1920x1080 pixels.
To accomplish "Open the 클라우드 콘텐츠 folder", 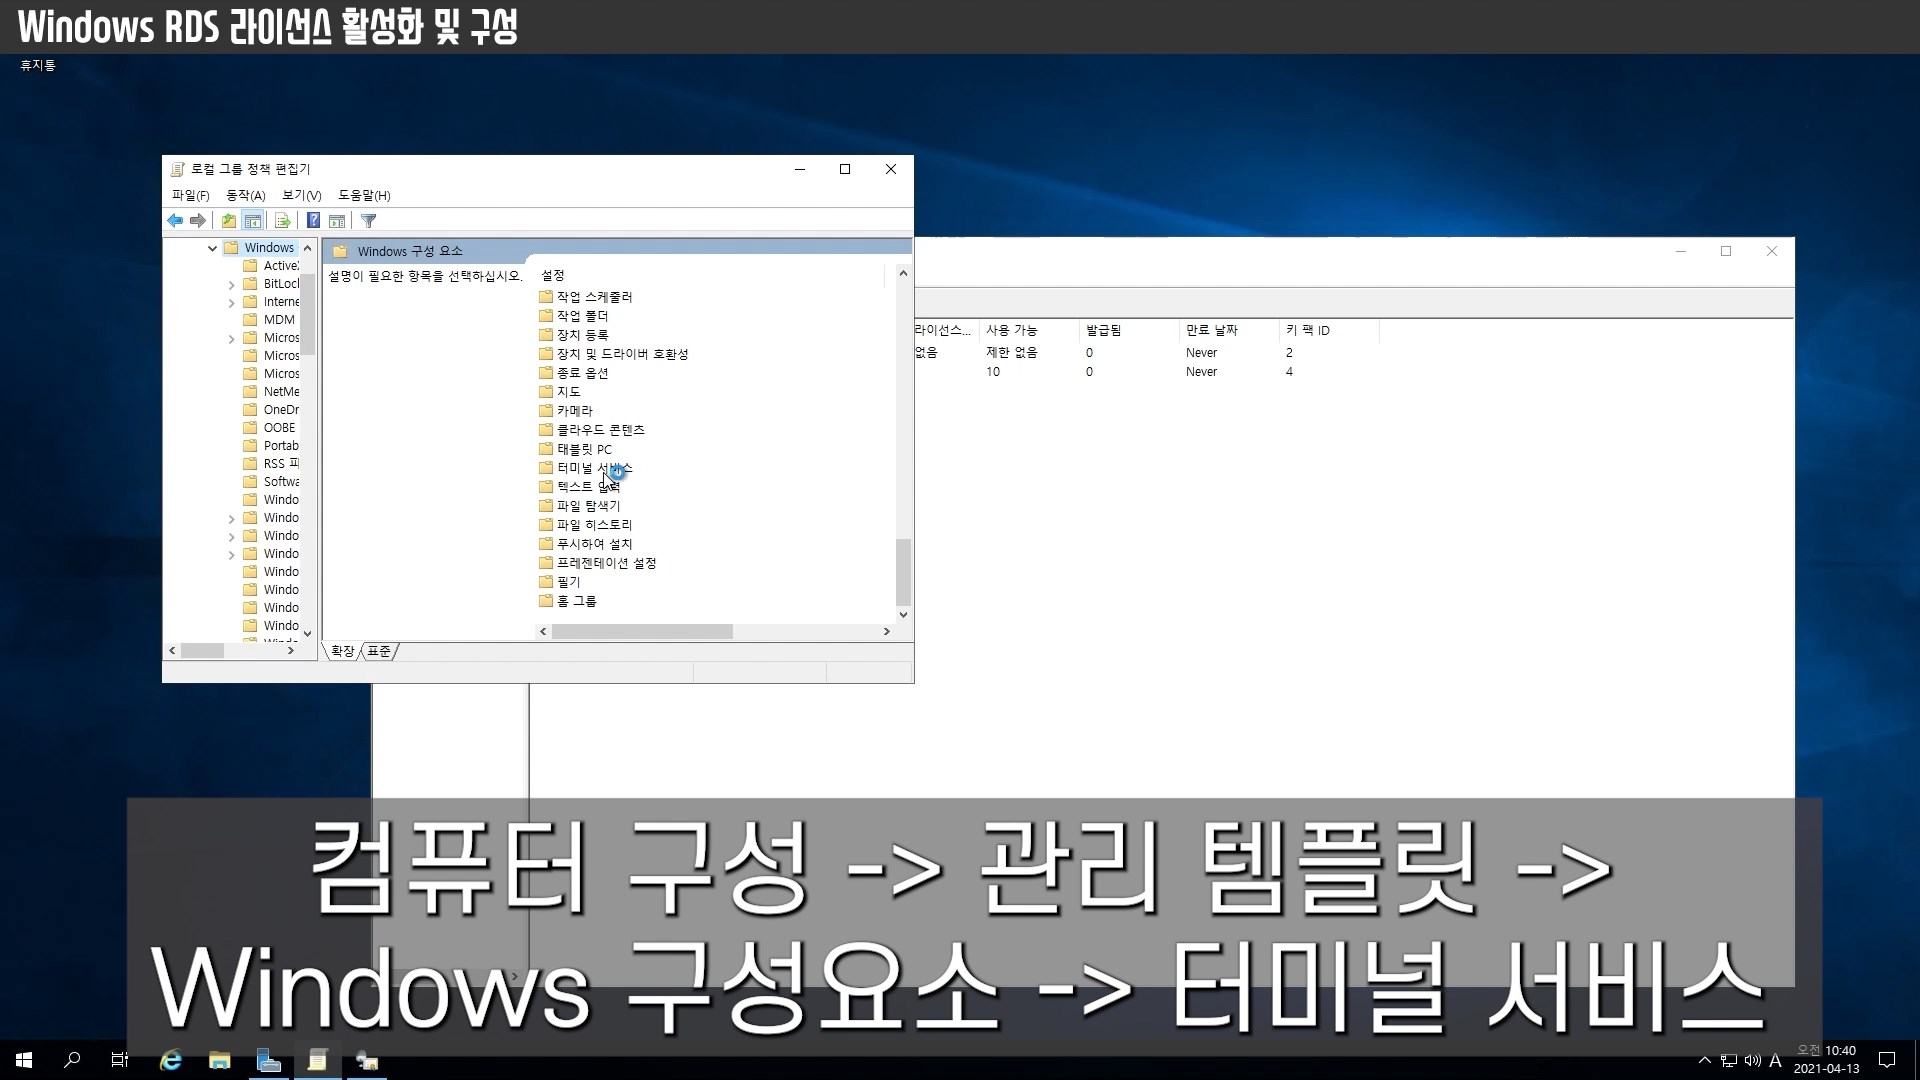I will click(x=591, y=430).
